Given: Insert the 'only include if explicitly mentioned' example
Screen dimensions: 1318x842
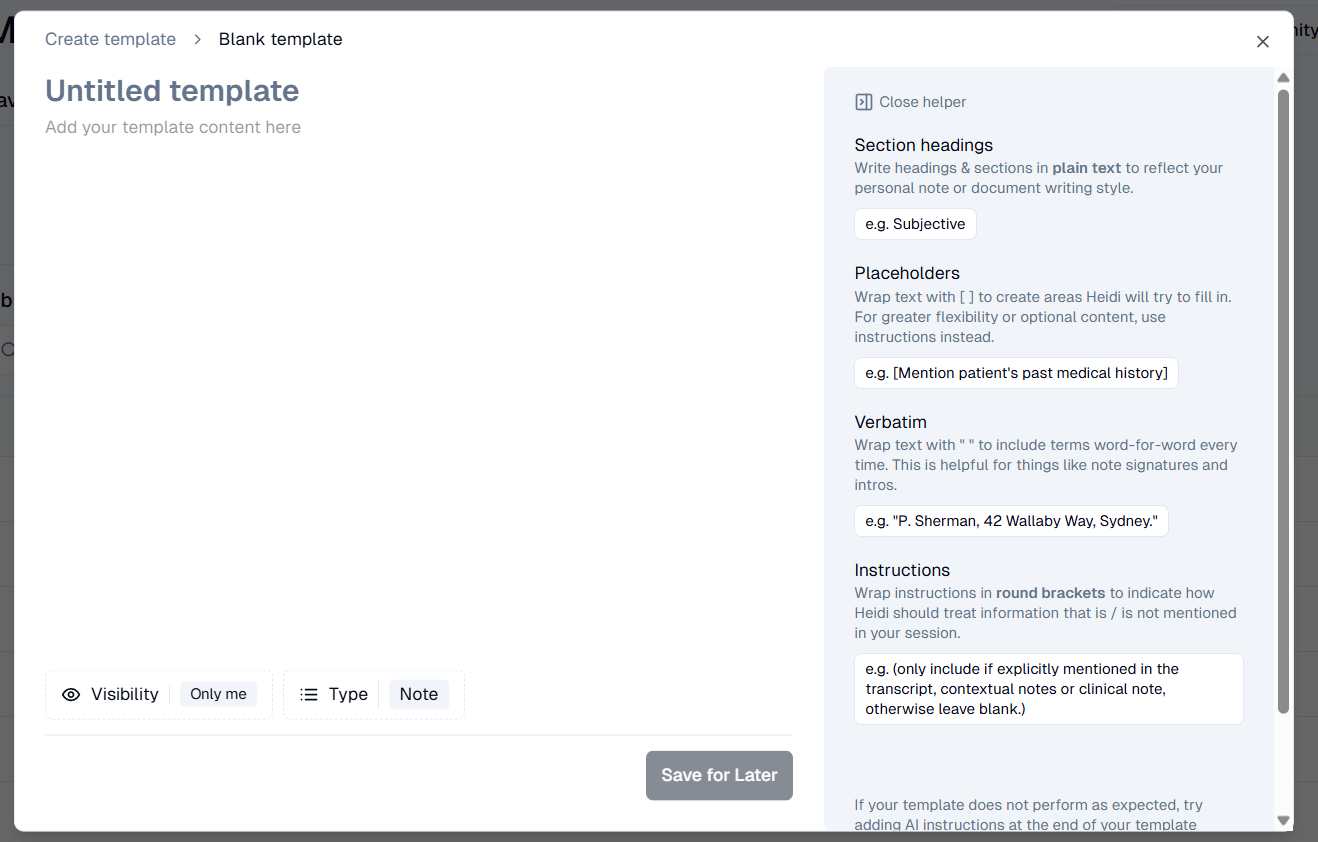Looking at the screenshot, I should (1049, 689).
